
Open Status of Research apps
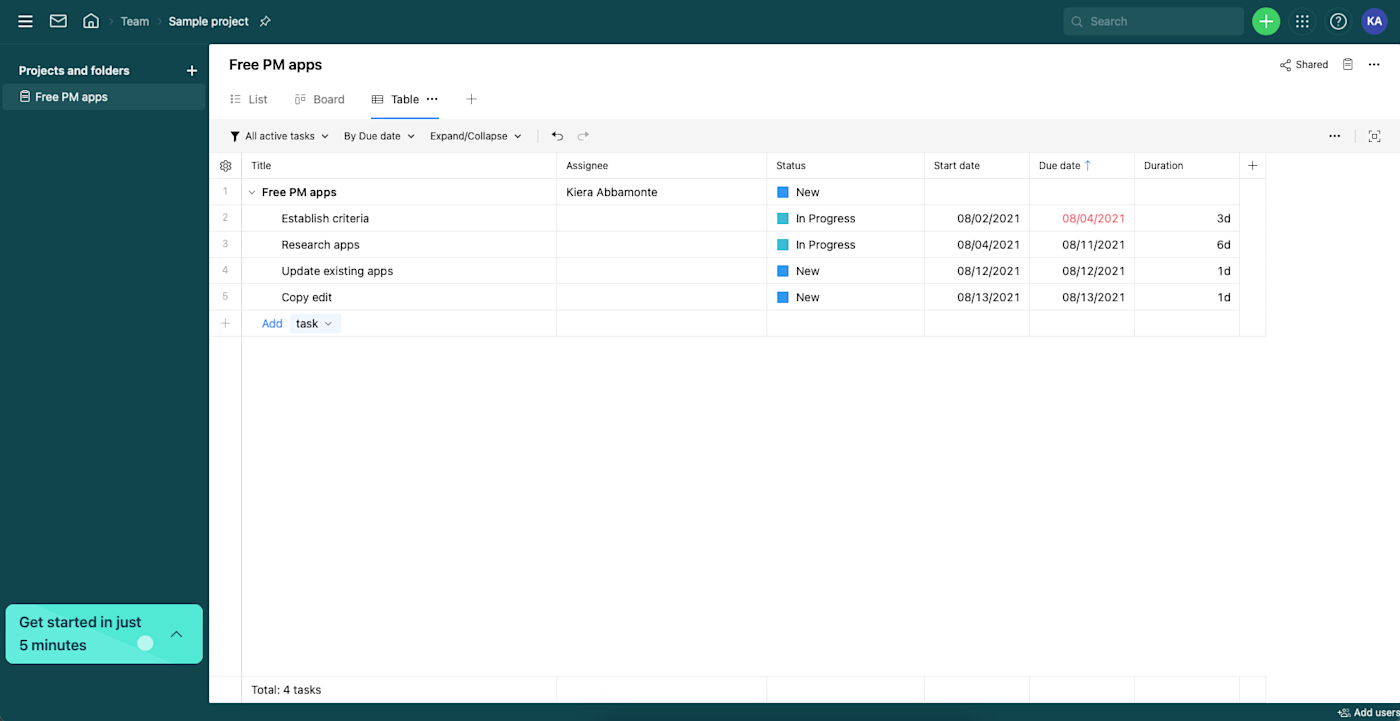pos(845,245)
